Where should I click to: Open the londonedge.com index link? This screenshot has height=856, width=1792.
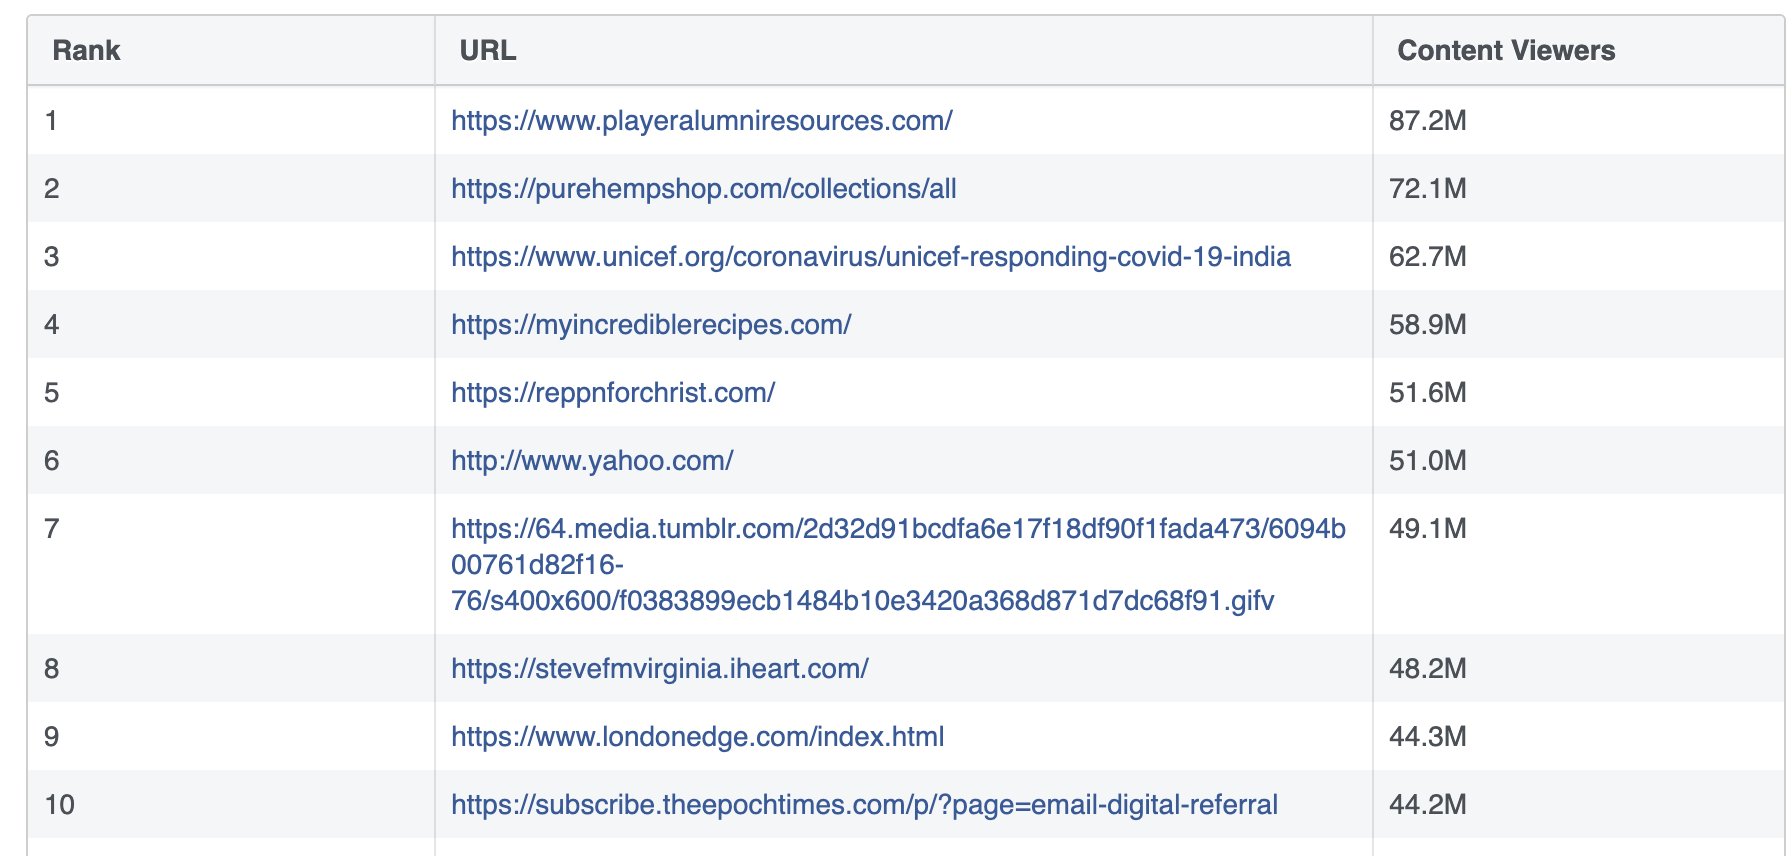click(x=697, y=737)
